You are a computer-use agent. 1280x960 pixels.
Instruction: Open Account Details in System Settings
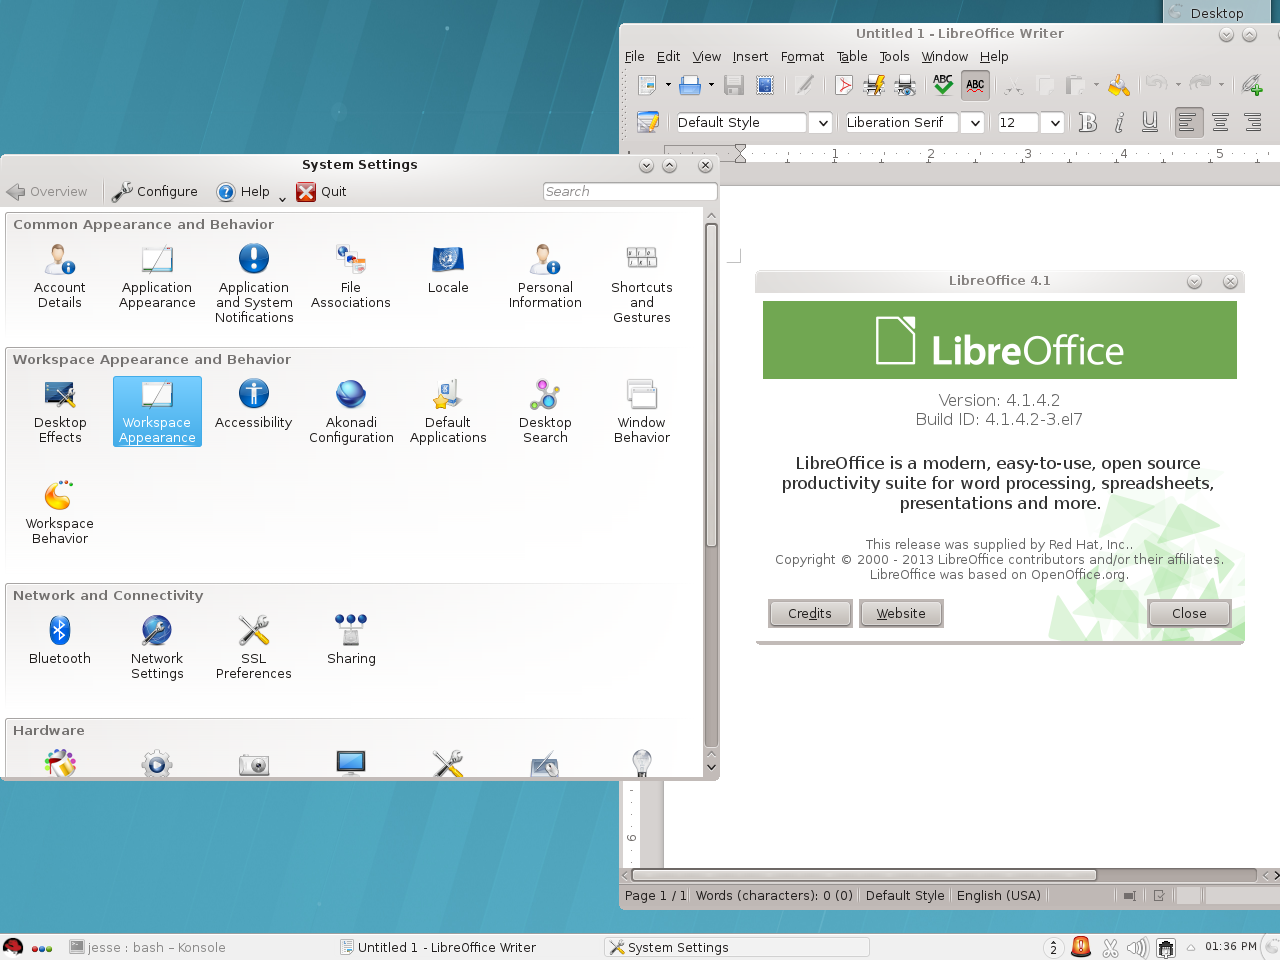click(60, 277)
